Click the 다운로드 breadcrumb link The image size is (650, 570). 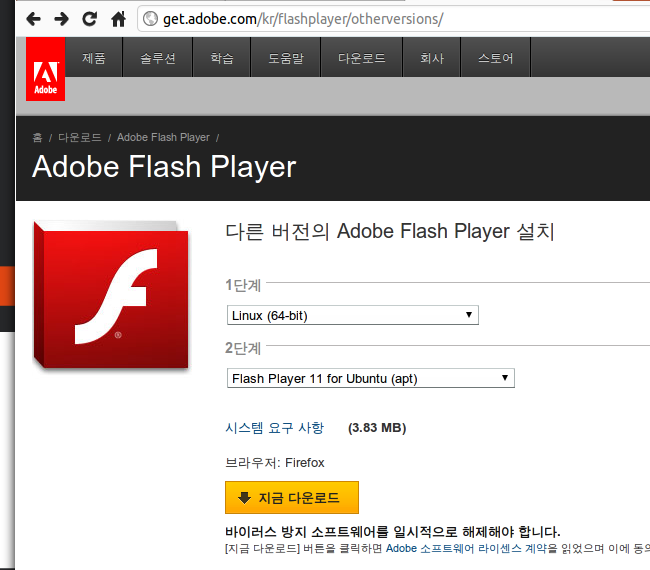point(80,137)
